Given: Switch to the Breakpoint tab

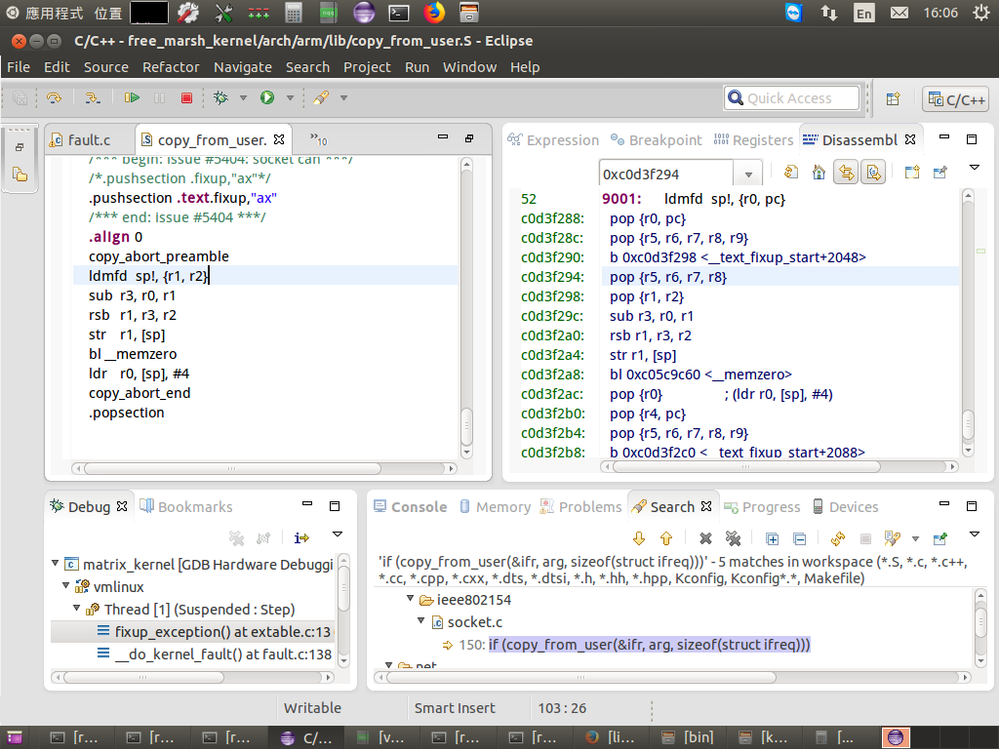Looking at the screenshot, I should 656,139.
